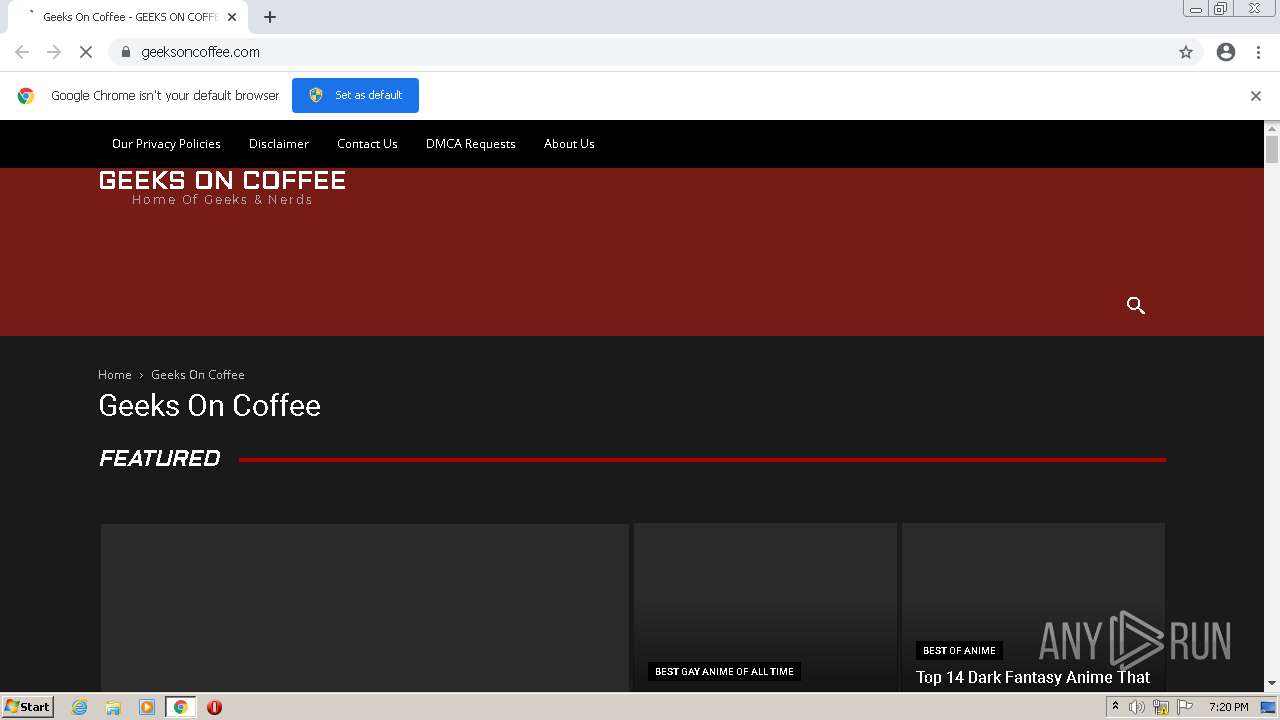View site security lock info

coord(126,52)
